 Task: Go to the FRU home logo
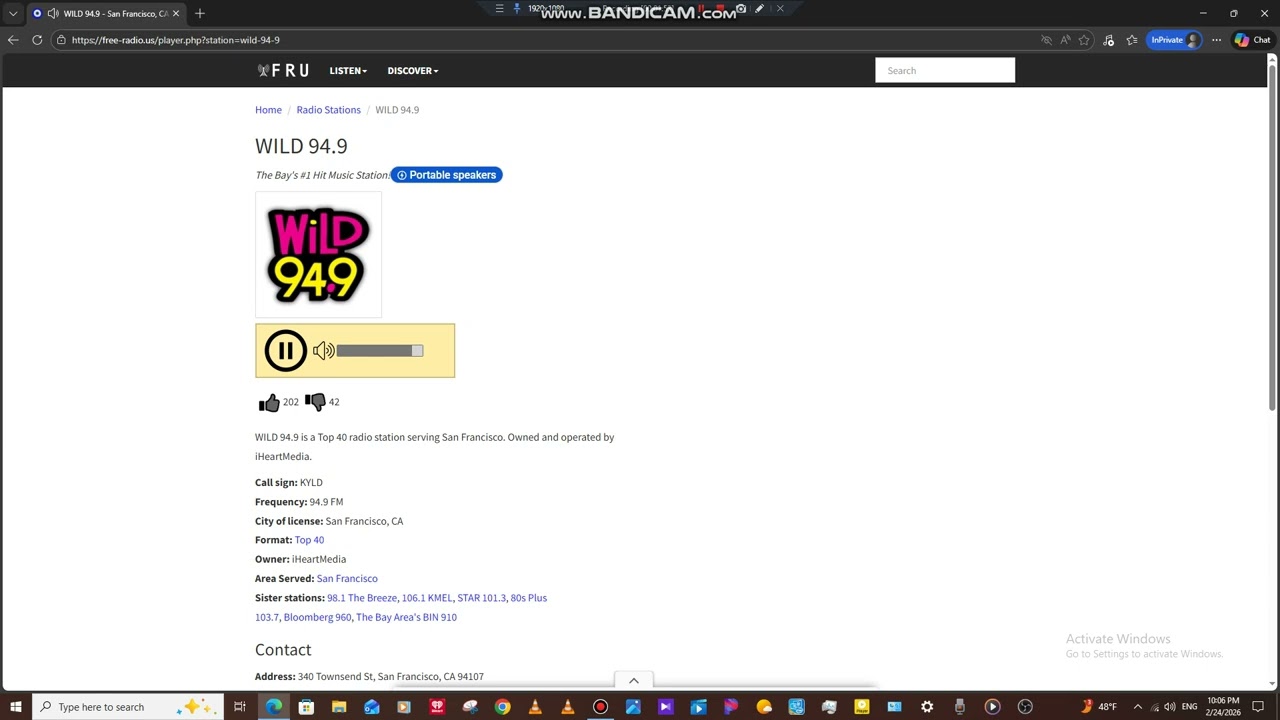[283, 71]
